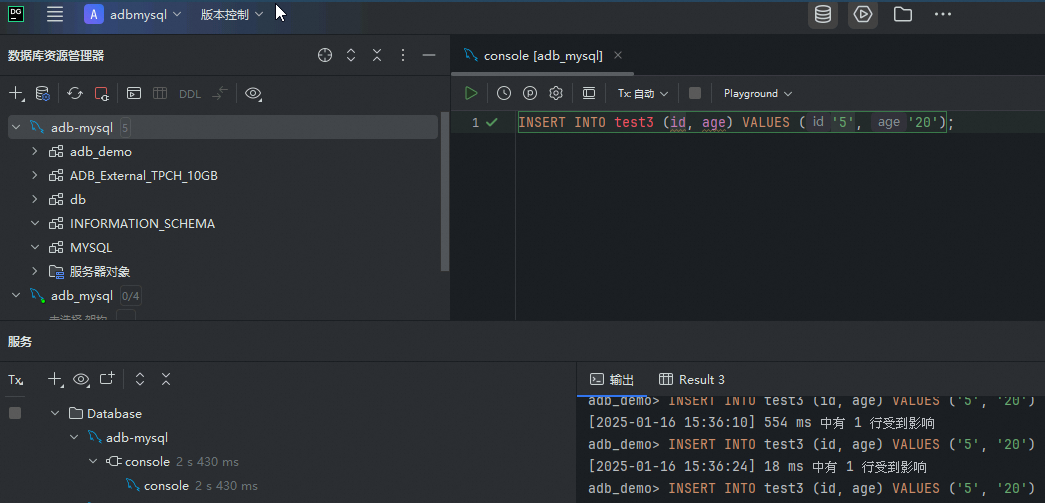The width and height of the screenshot is (1045, 503).
Task: Open the Playground resolve mode dropdown
Action: pyautogui.click(x=757, y=93)
